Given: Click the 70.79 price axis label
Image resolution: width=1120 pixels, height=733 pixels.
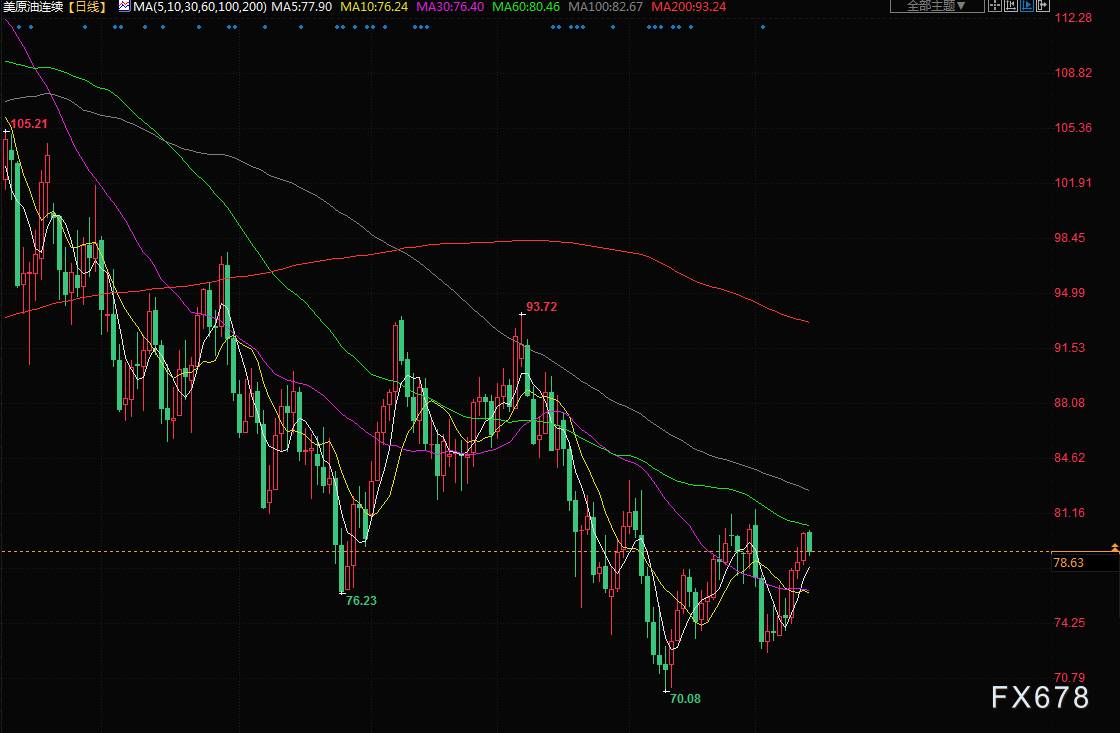Looking at the screenshot, I should pos(1069,678).
